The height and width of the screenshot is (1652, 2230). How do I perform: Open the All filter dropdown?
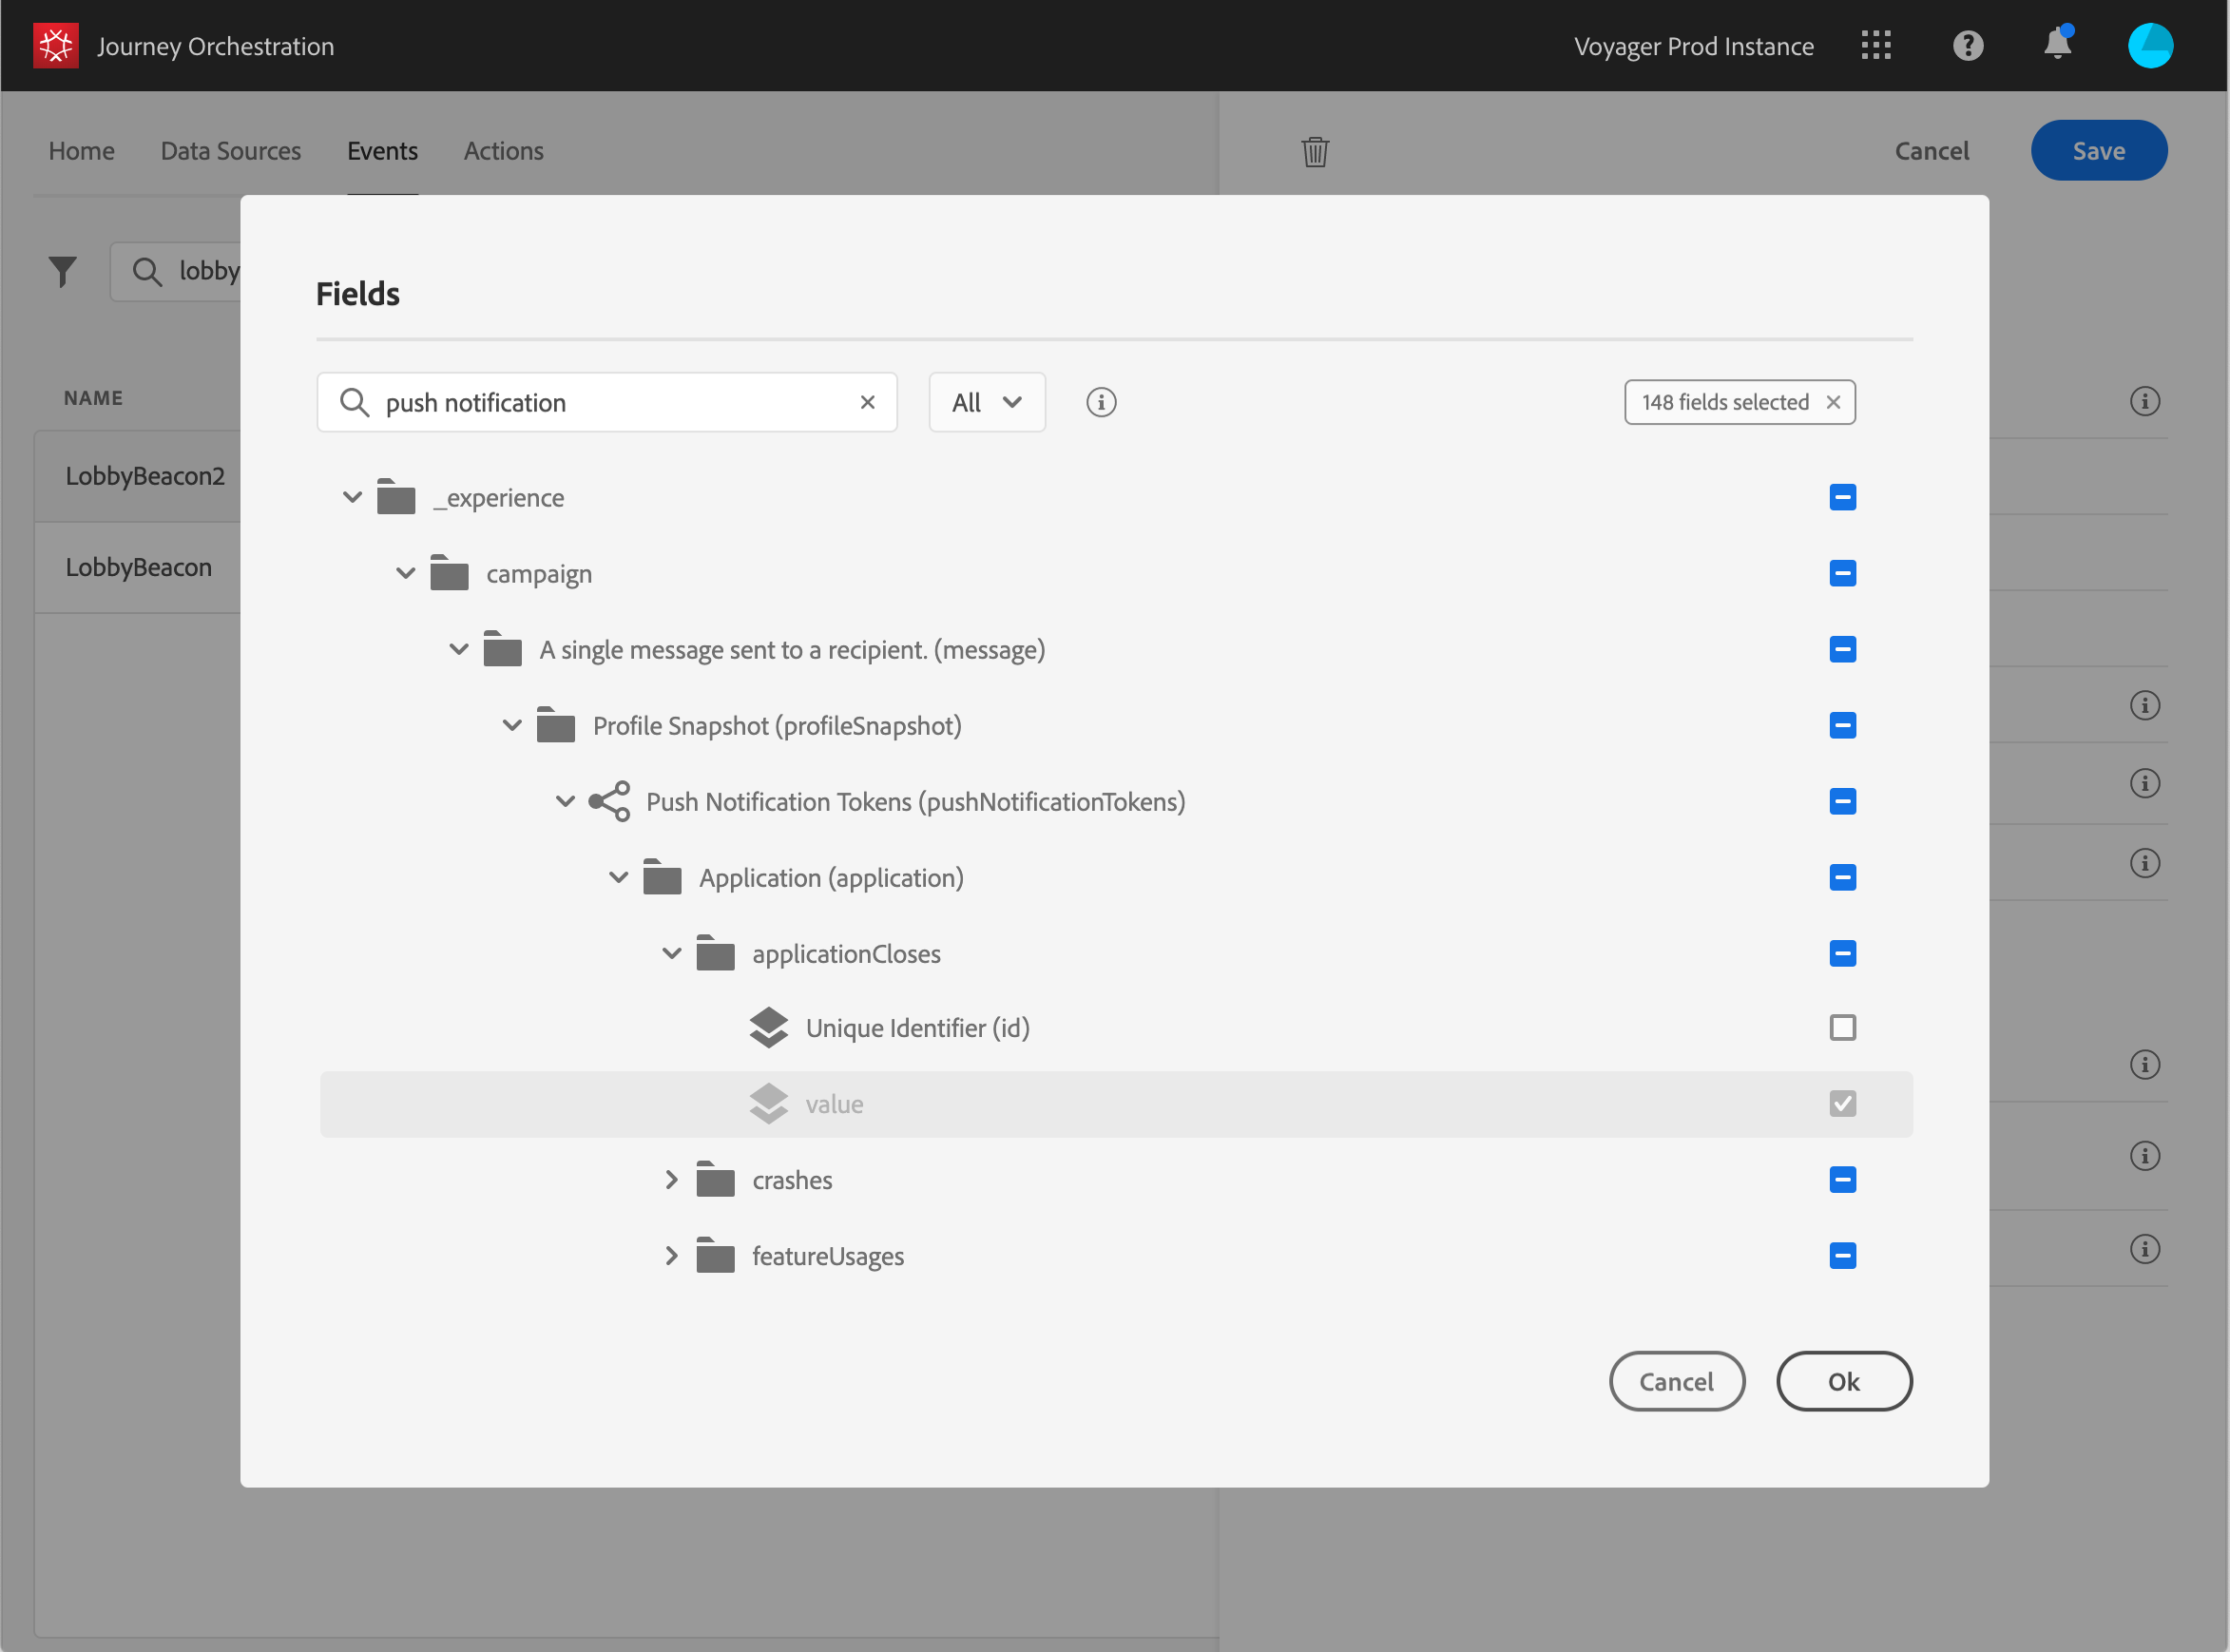(x=986, y=402)
